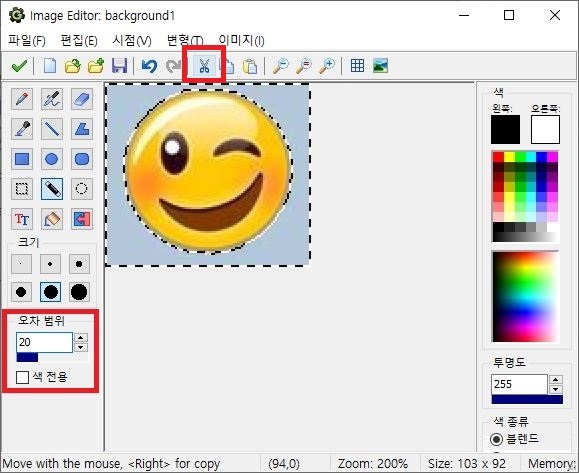579x473 pixels.
Task: Open the 이미지(I) menu
Action: (241, 40)
